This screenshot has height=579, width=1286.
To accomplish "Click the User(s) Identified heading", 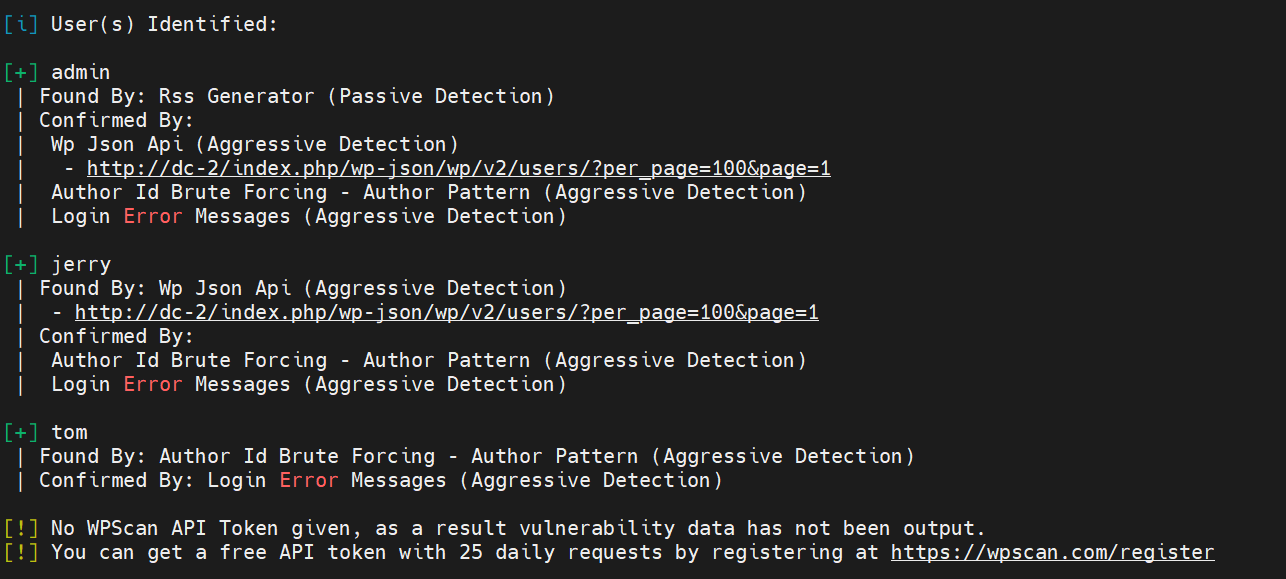I will coord(164,24).
